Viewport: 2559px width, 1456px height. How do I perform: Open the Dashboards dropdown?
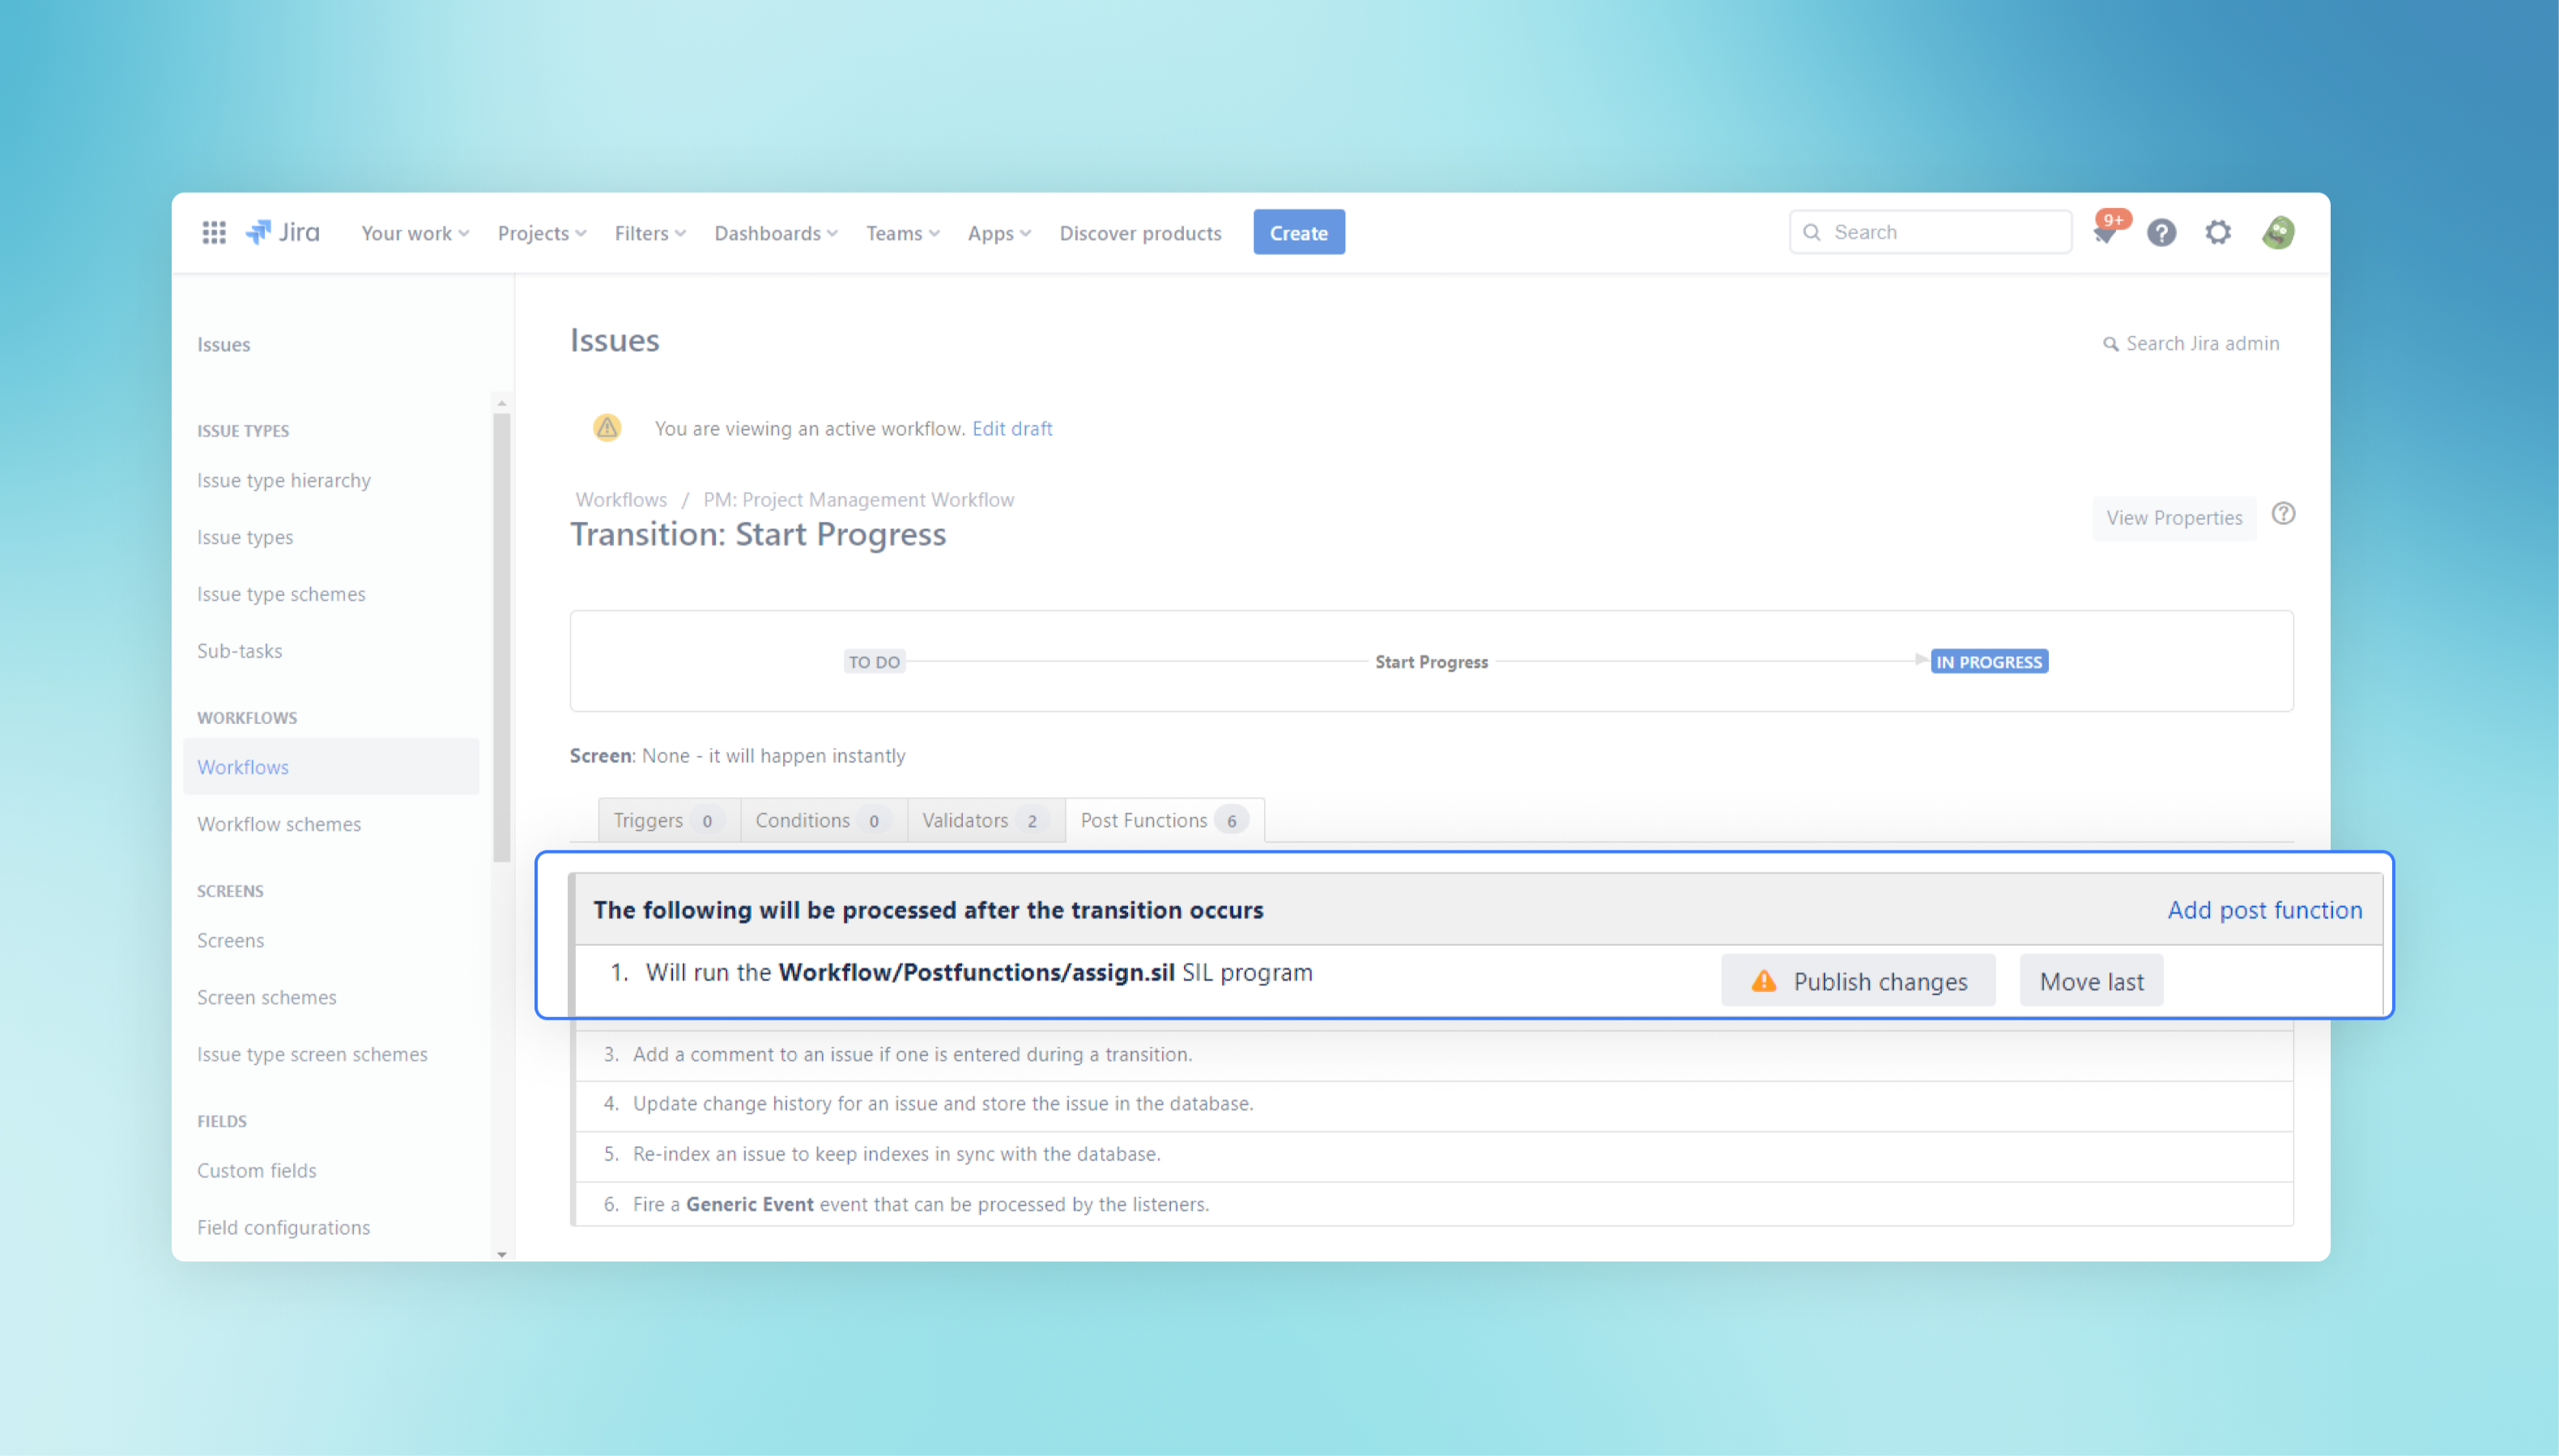(775, 233)
